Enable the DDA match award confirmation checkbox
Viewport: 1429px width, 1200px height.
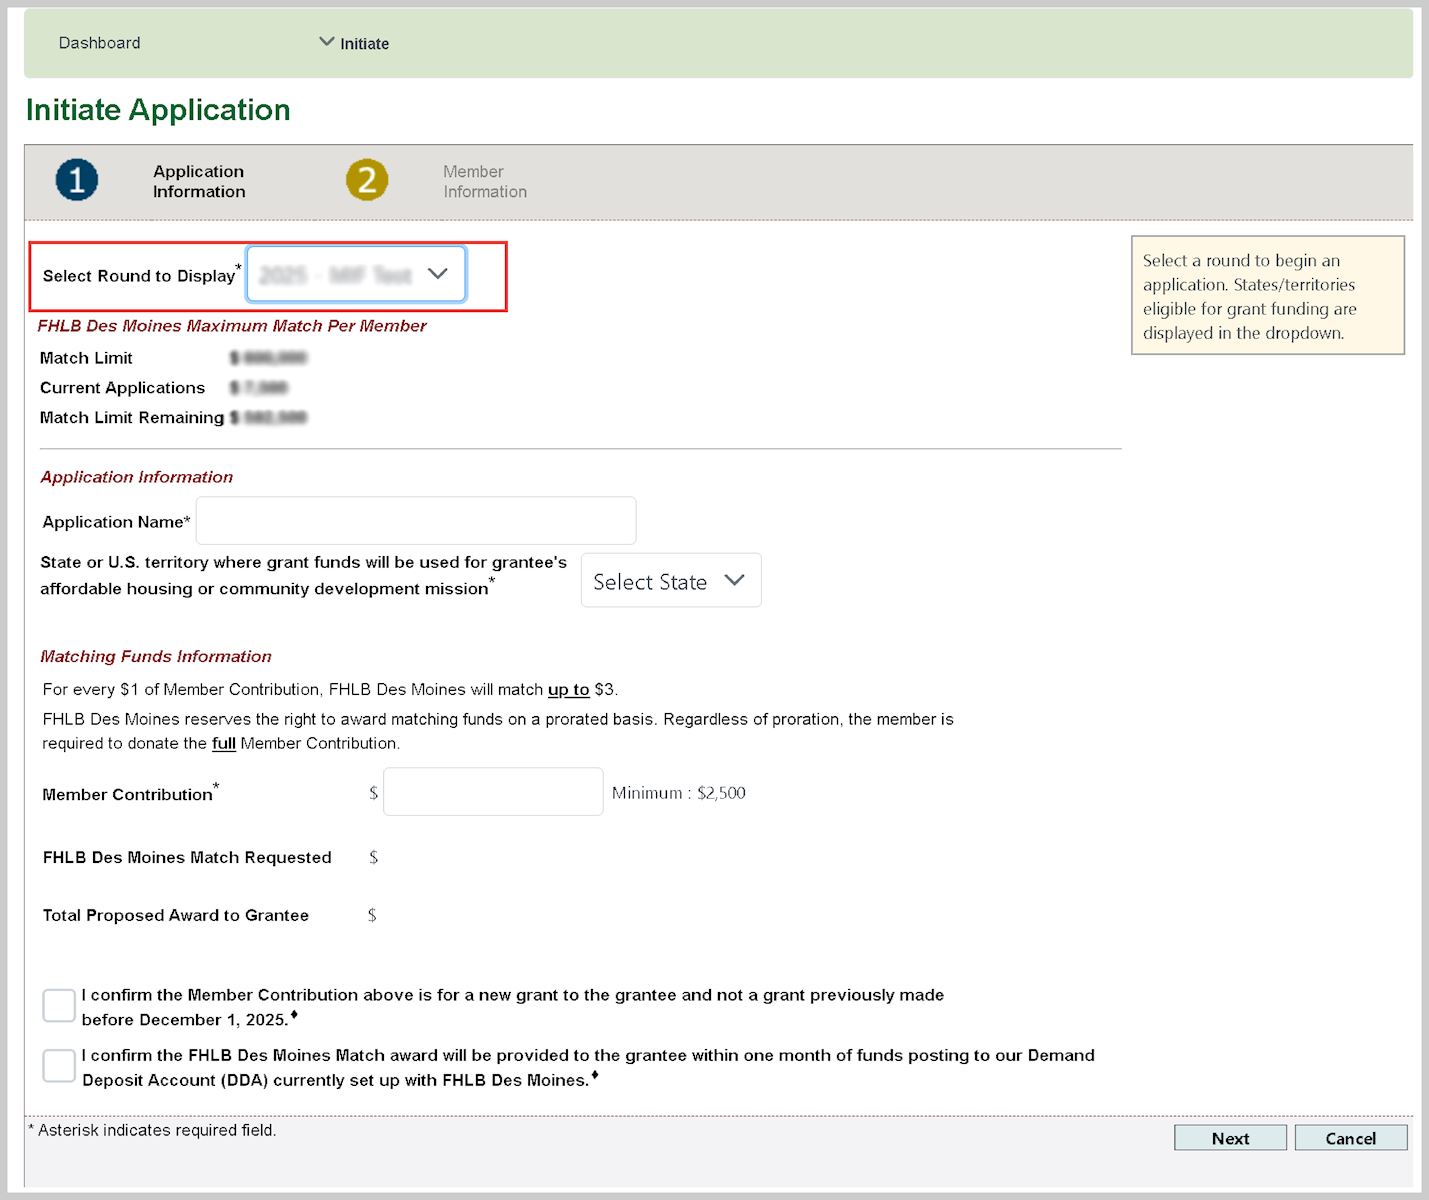tap(59, 1066)
